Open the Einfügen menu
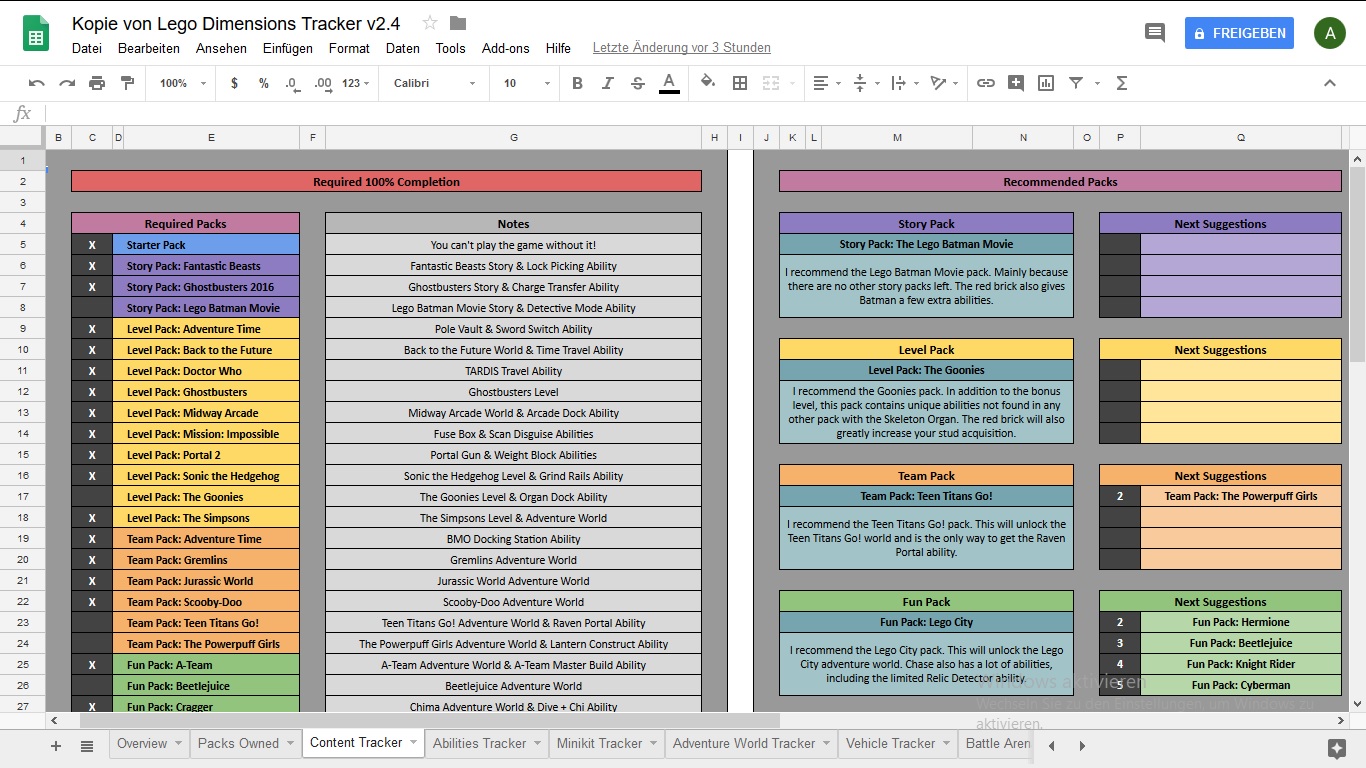 [x=288, y=48]
